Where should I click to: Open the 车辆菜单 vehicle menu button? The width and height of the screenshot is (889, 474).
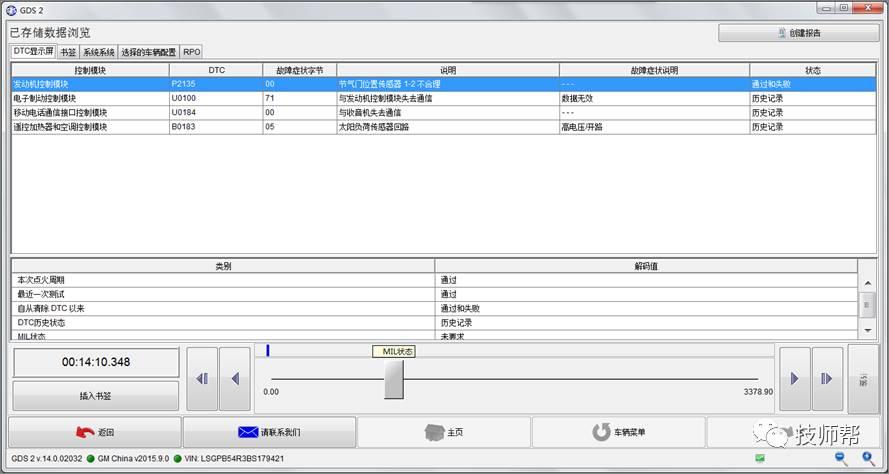[619, 432]
